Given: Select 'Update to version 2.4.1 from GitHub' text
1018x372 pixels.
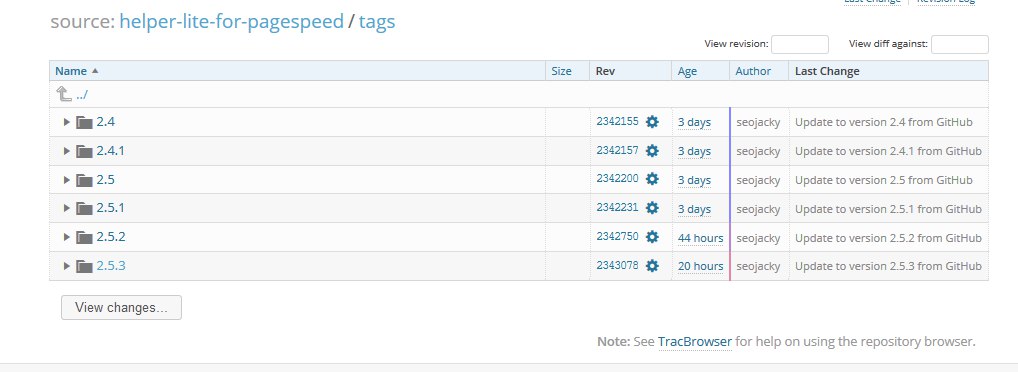Looking at the screenshot, I should click(888, 151).
